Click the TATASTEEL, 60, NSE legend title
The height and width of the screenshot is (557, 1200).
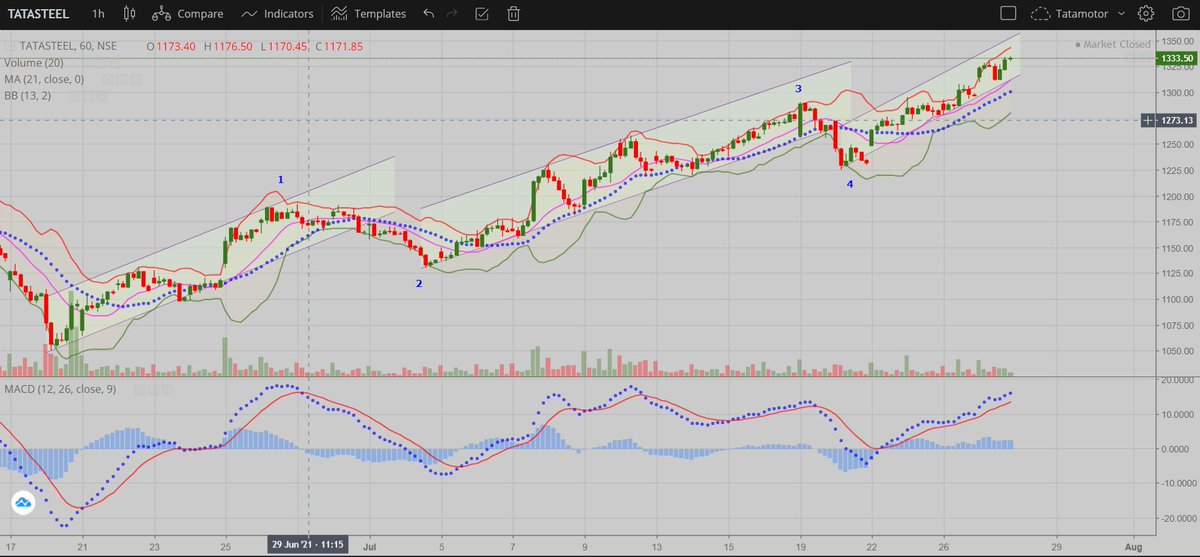click(x=67, y=46)
